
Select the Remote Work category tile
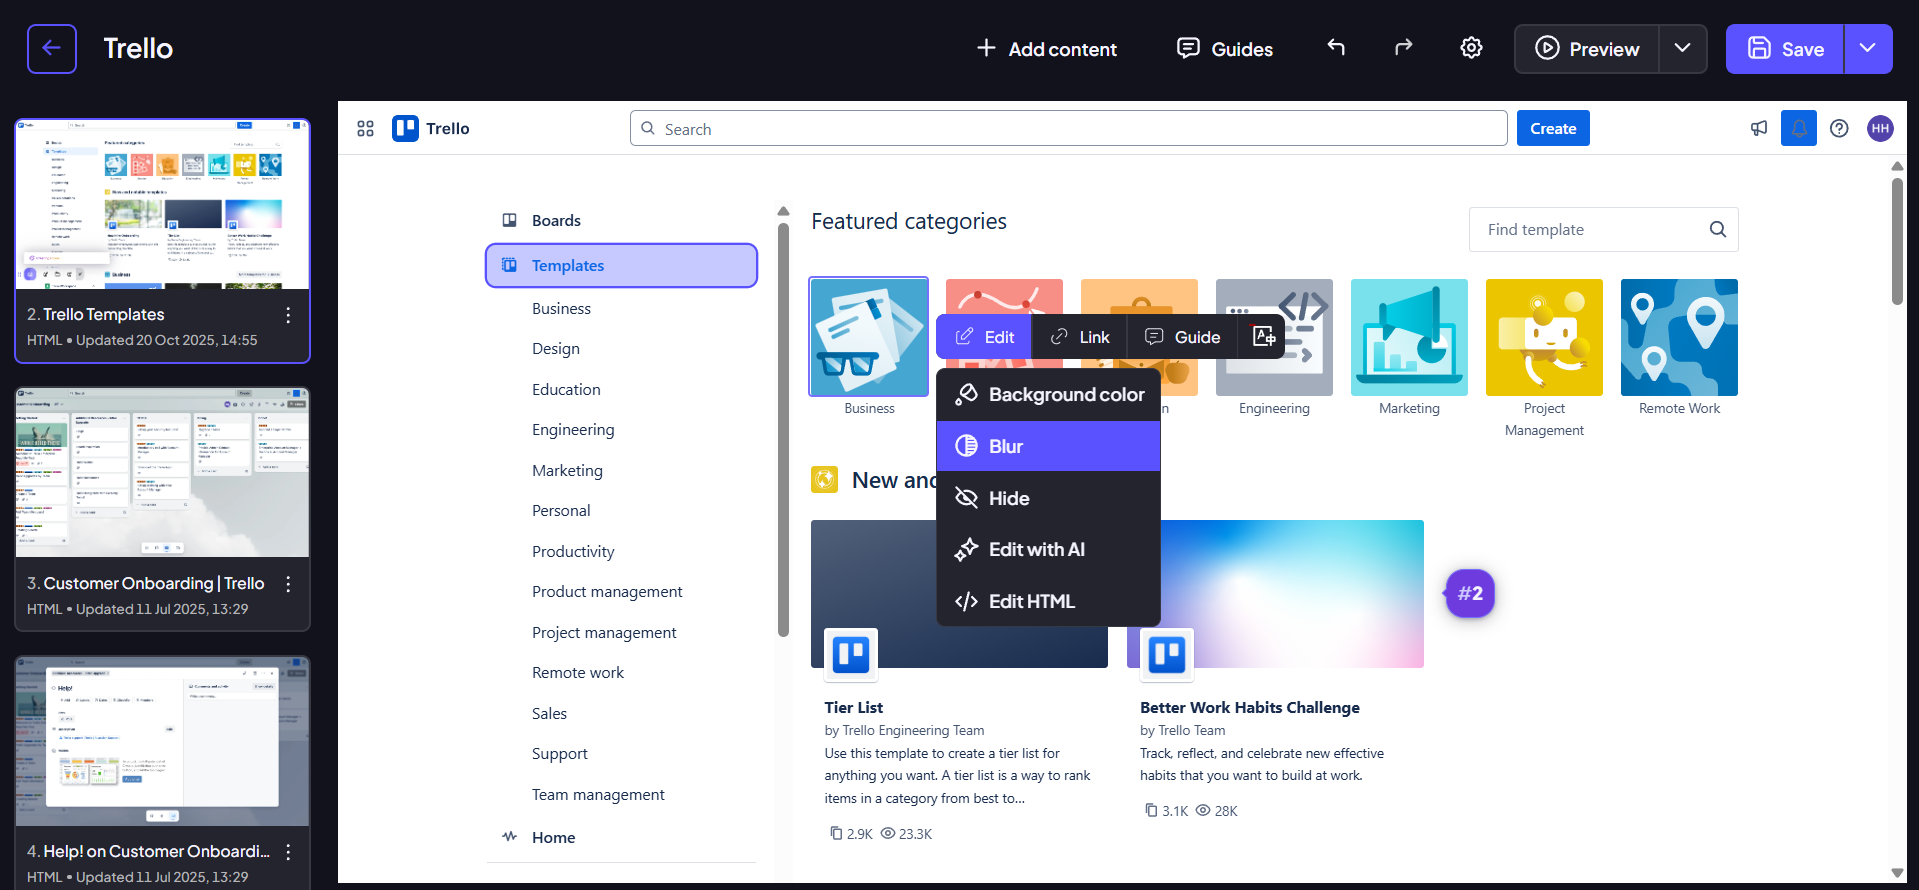click(x=1679, y=337)
